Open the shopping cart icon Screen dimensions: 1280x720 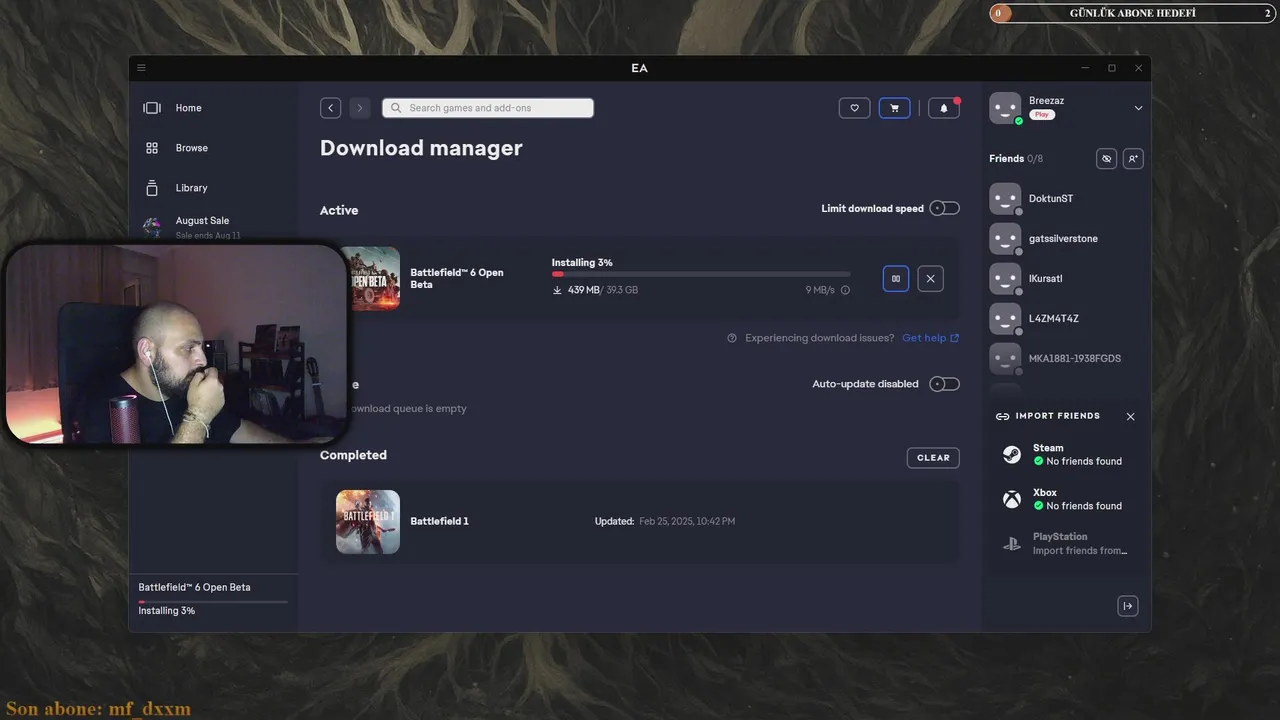click(894, 108)
